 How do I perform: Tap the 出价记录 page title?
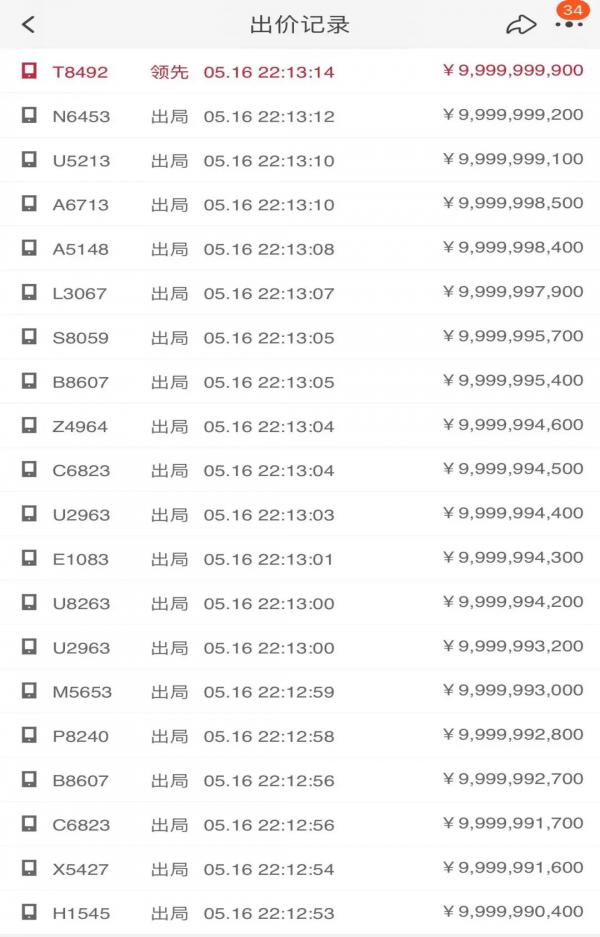[x=299, y=25]
